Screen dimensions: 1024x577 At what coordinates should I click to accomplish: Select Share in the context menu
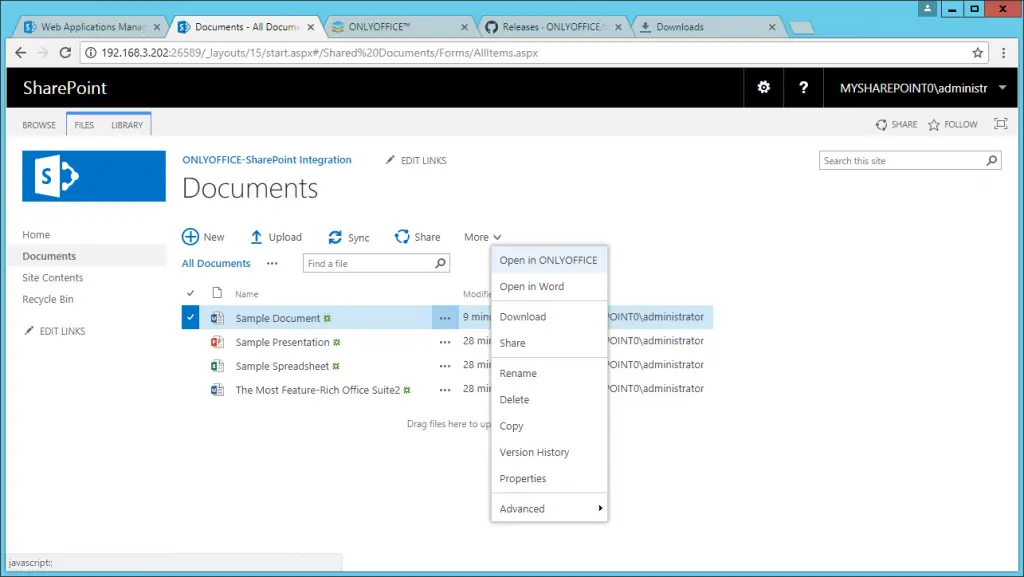pyautogui.click(x=549, y=343)
